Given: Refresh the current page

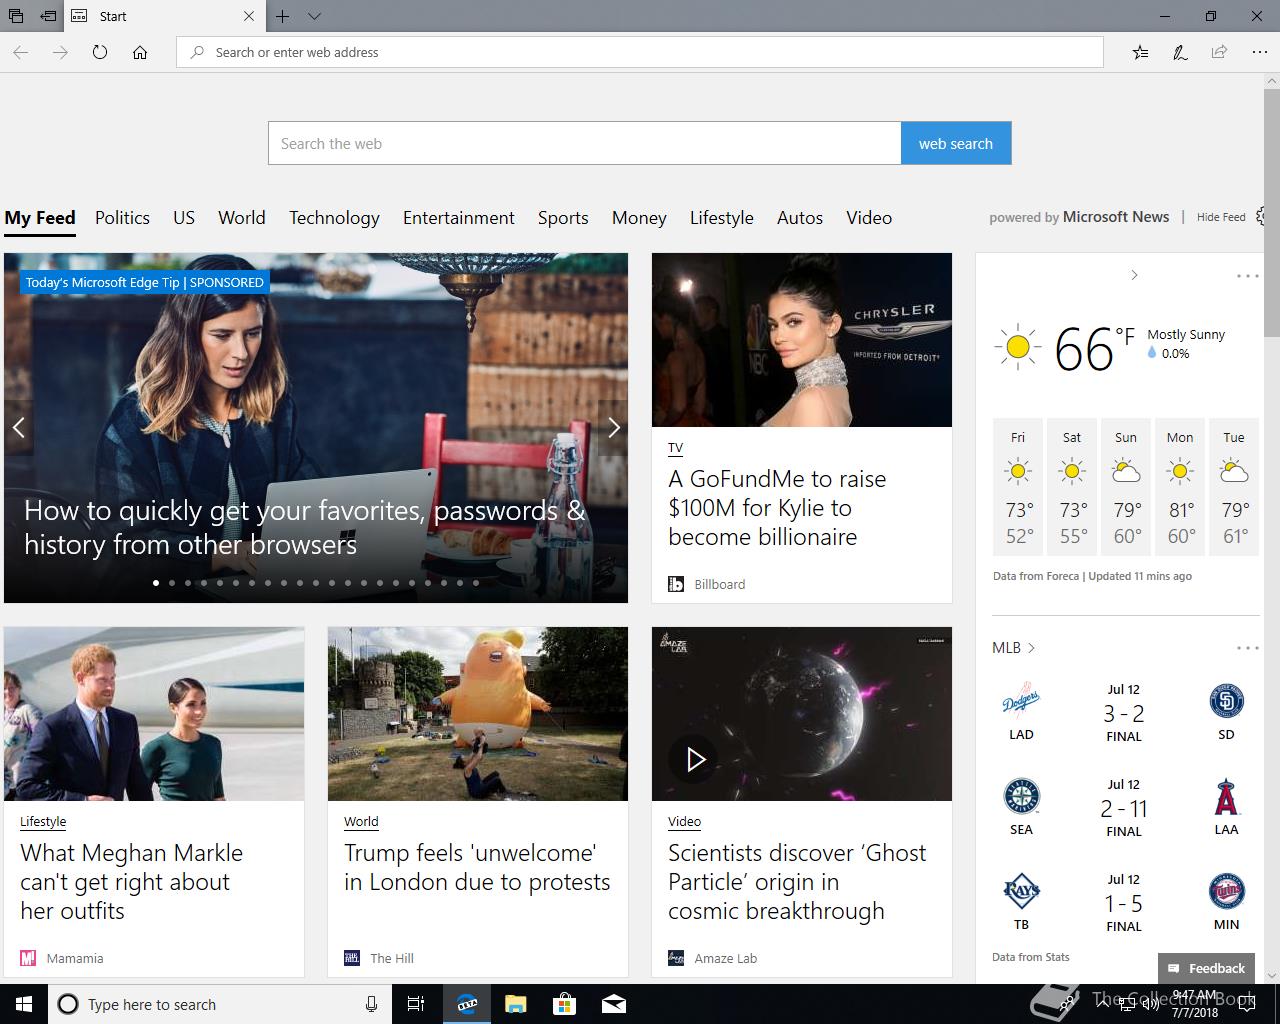Looking at the screenshot, I should [100, 52].
